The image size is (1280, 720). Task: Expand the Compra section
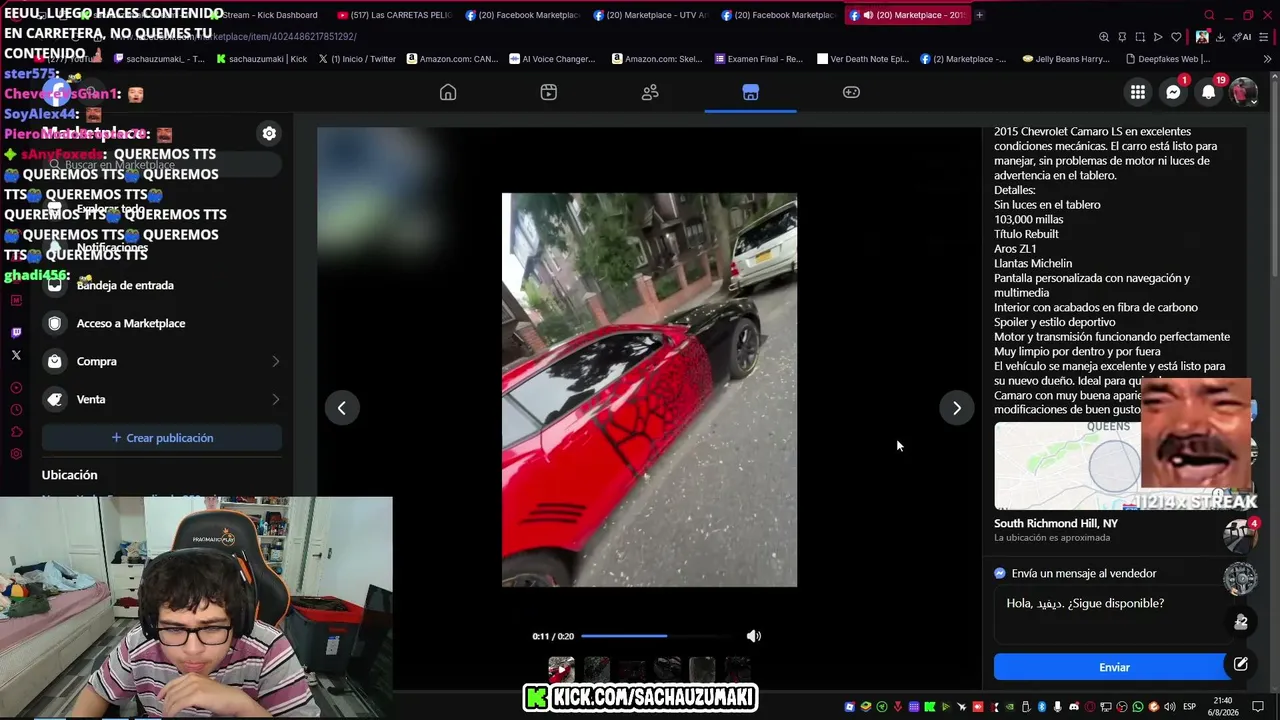point(162,361)
